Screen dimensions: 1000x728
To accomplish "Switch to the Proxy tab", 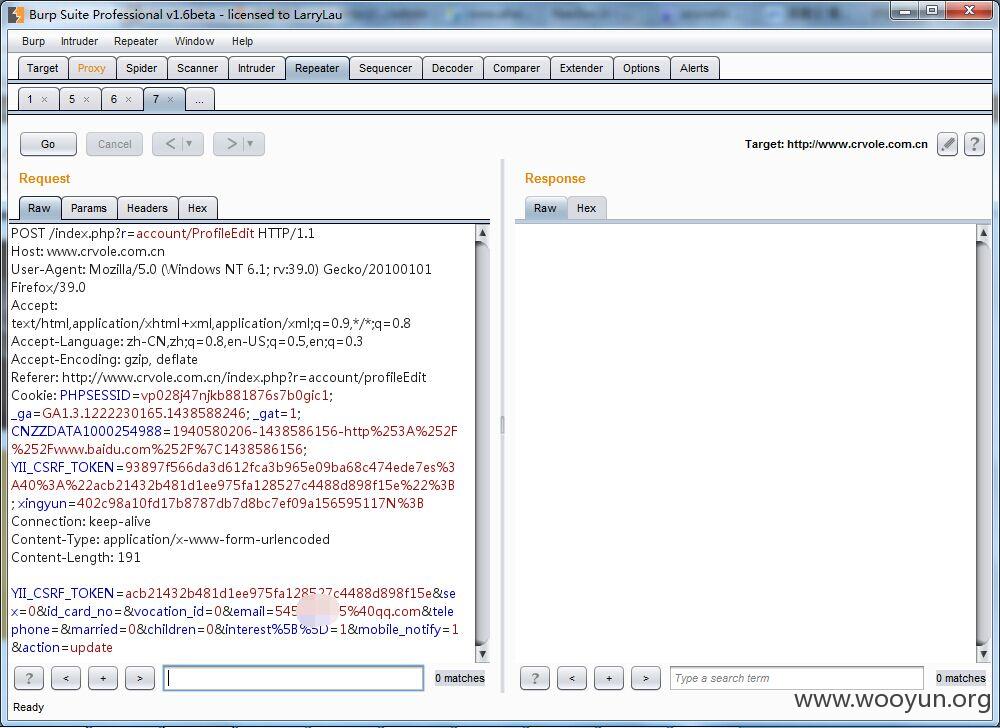I will click(91, 68).
